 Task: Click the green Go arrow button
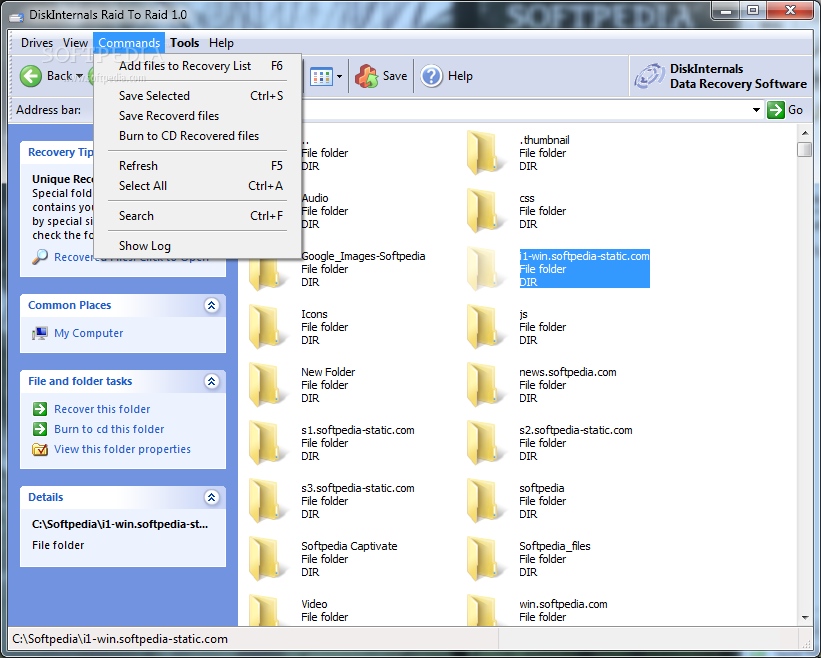775,110
